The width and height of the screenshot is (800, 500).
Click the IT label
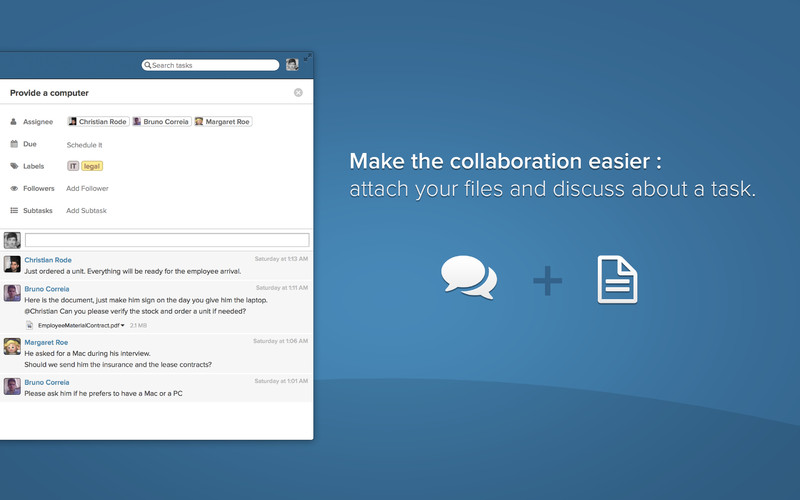(73, 166)
